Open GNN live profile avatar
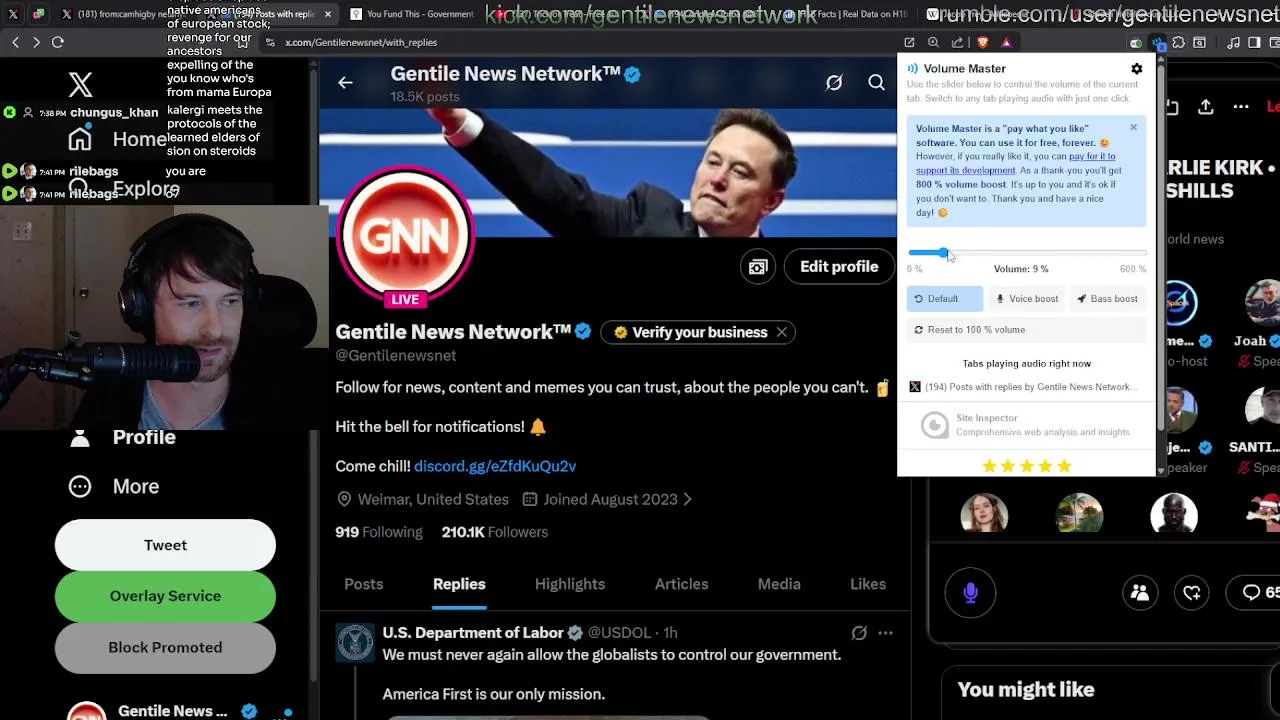The width and height of the screenshot is (1280, 720). (x=405, y=236)
